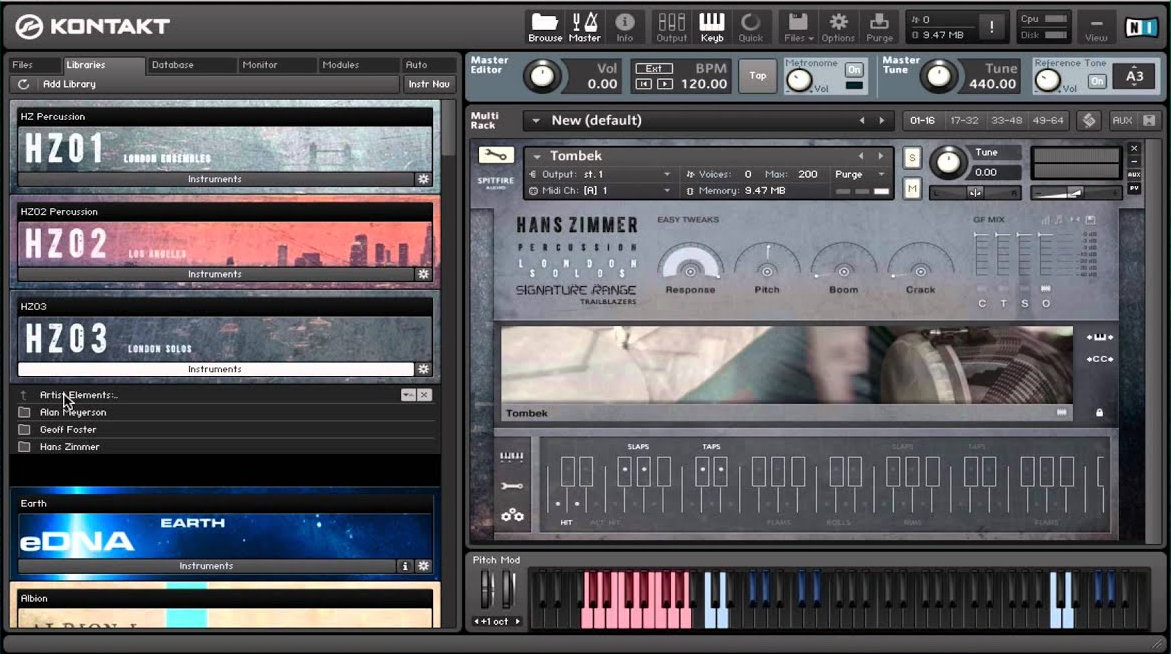The image size is (1171, 654).
Task: Toggle the AUX rack button
Action: tap(1122, 120)
